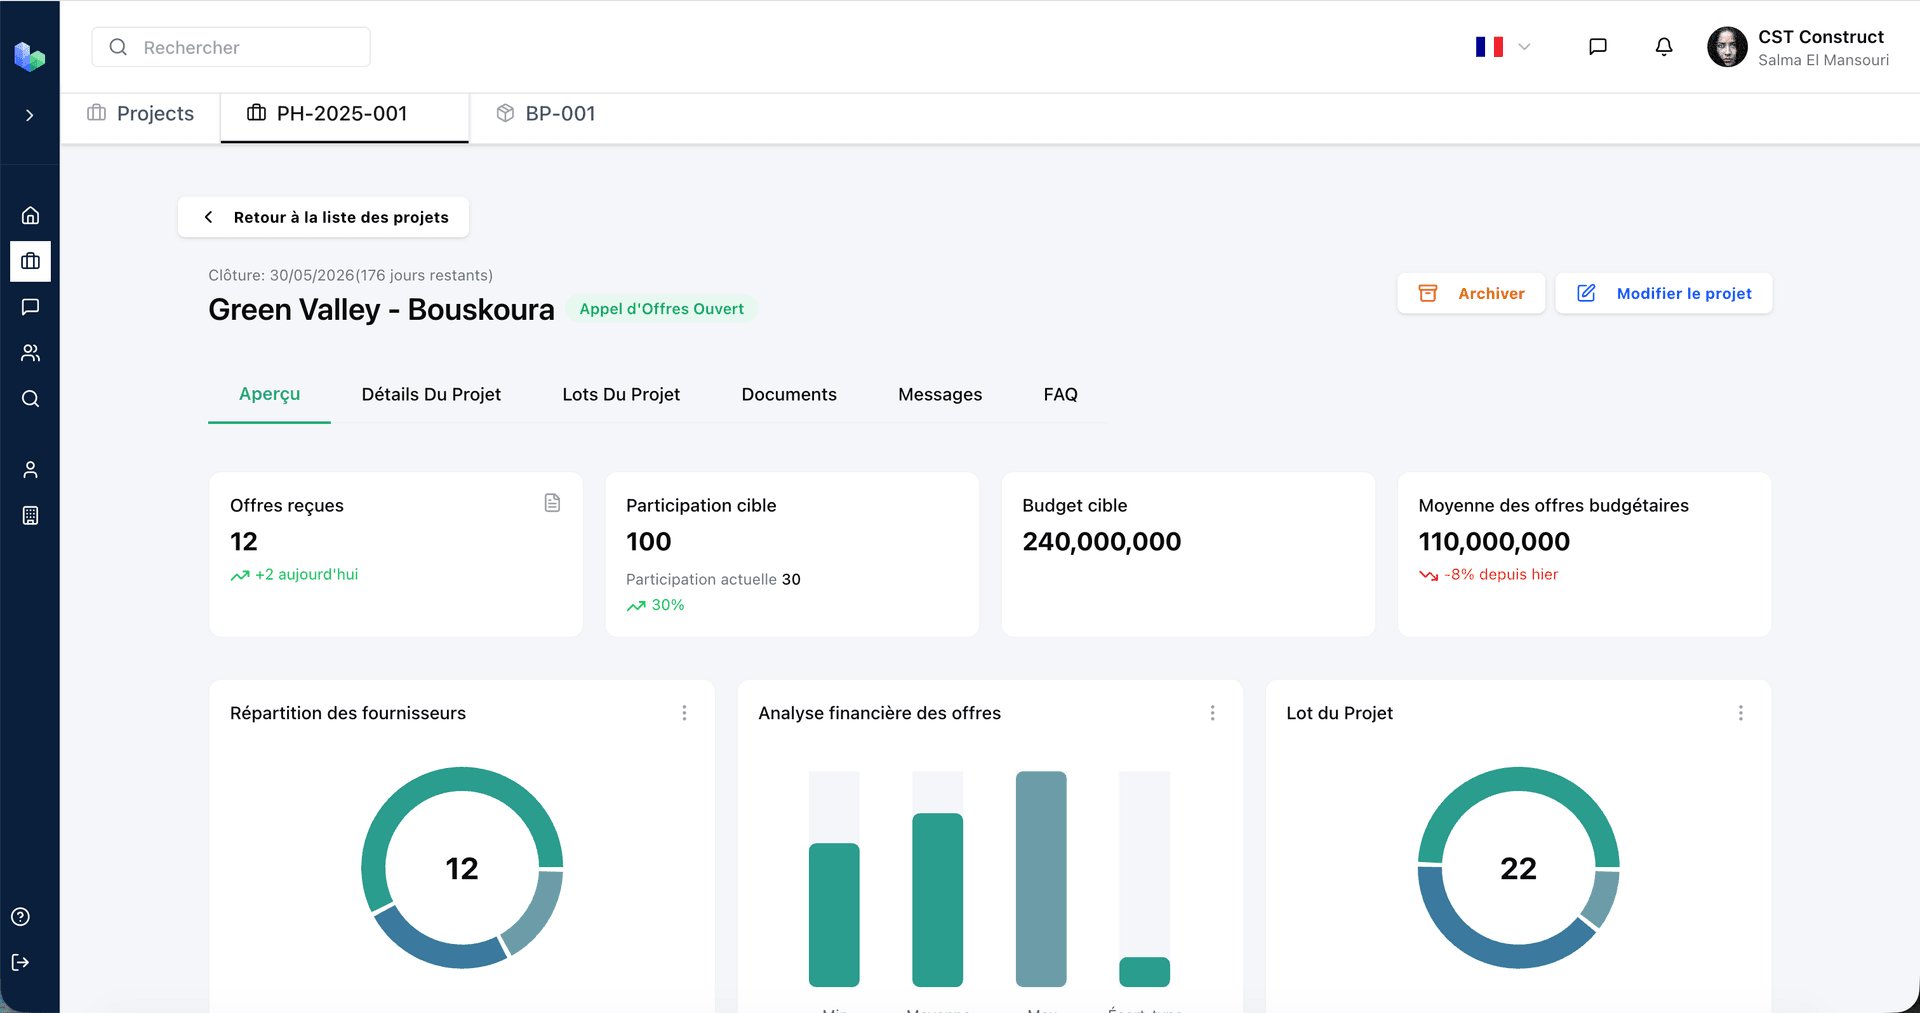Screen dimensions: 1920x1013
Task: Open the Répartition des fournisseurs options menu
Action: [x=685, y=712]
